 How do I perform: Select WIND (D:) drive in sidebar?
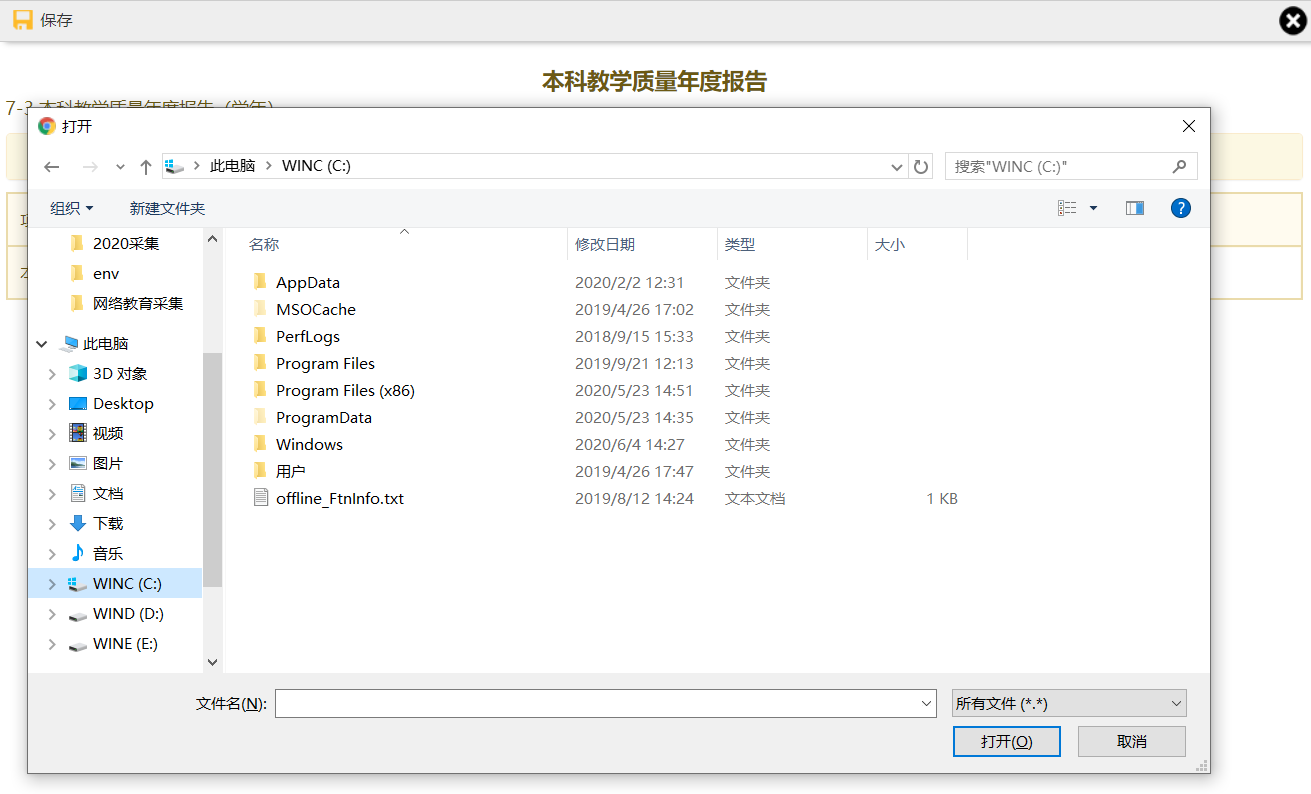128,614
